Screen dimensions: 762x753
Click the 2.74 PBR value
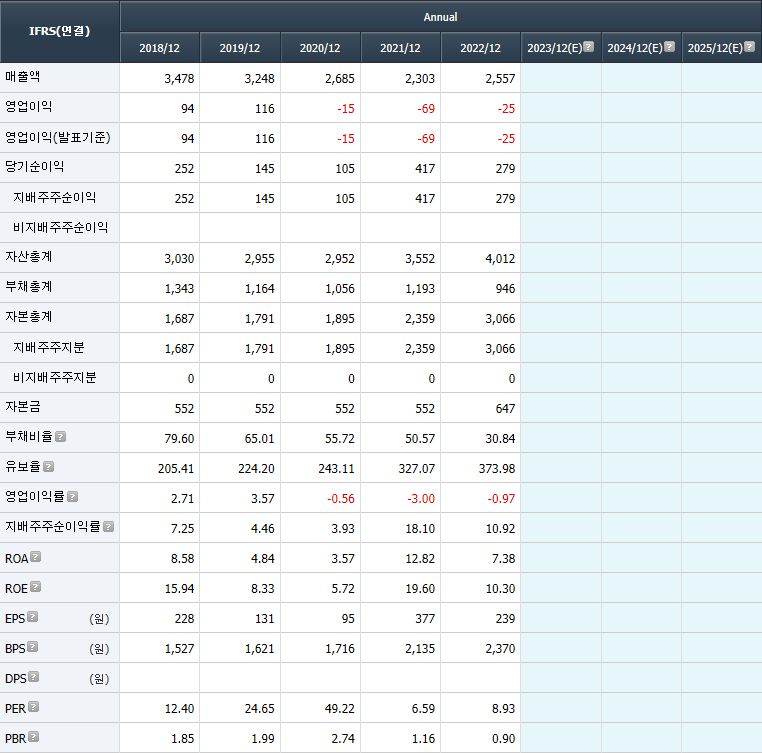pyautogui.click(x=343, y=739)
